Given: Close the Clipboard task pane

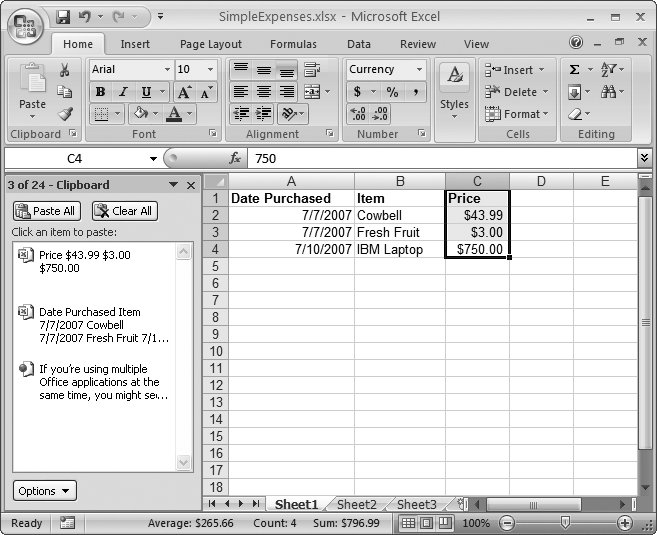Looking at the screenshot, I should (x=191, y=185).
